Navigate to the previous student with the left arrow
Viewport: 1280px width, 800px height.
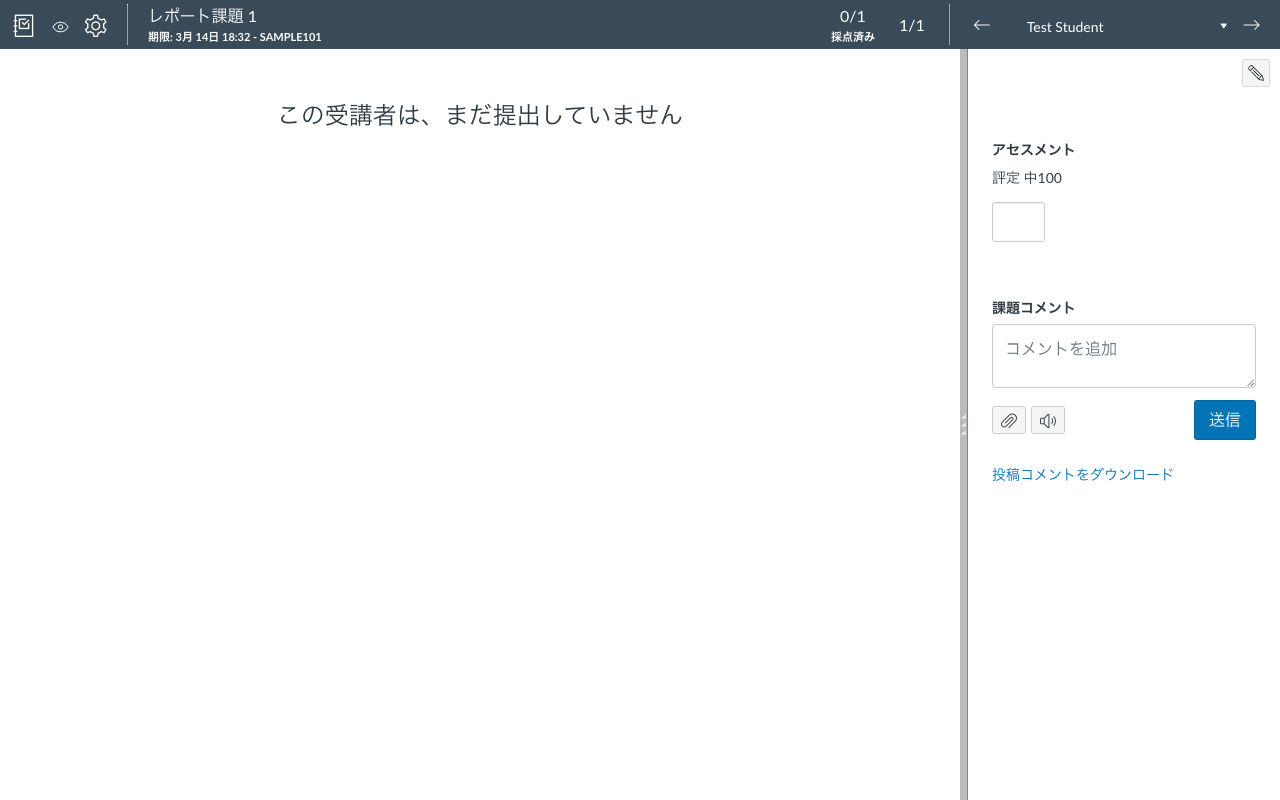pyautogui.click(x=981, y=25)
